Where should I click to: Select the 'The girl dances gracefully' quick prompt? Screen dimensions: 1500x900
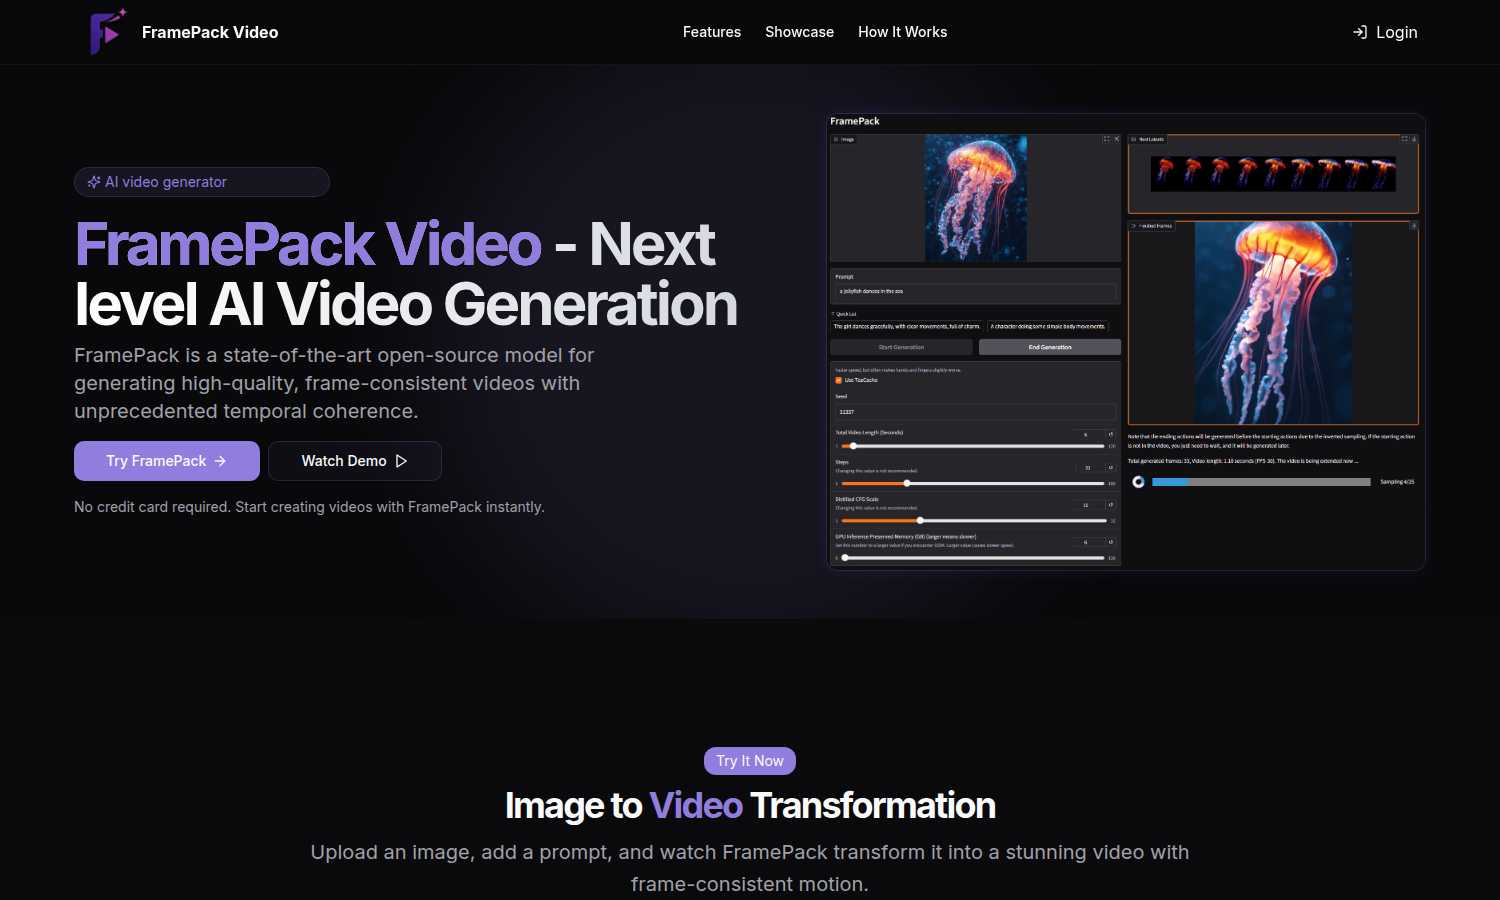pos(907,326)
